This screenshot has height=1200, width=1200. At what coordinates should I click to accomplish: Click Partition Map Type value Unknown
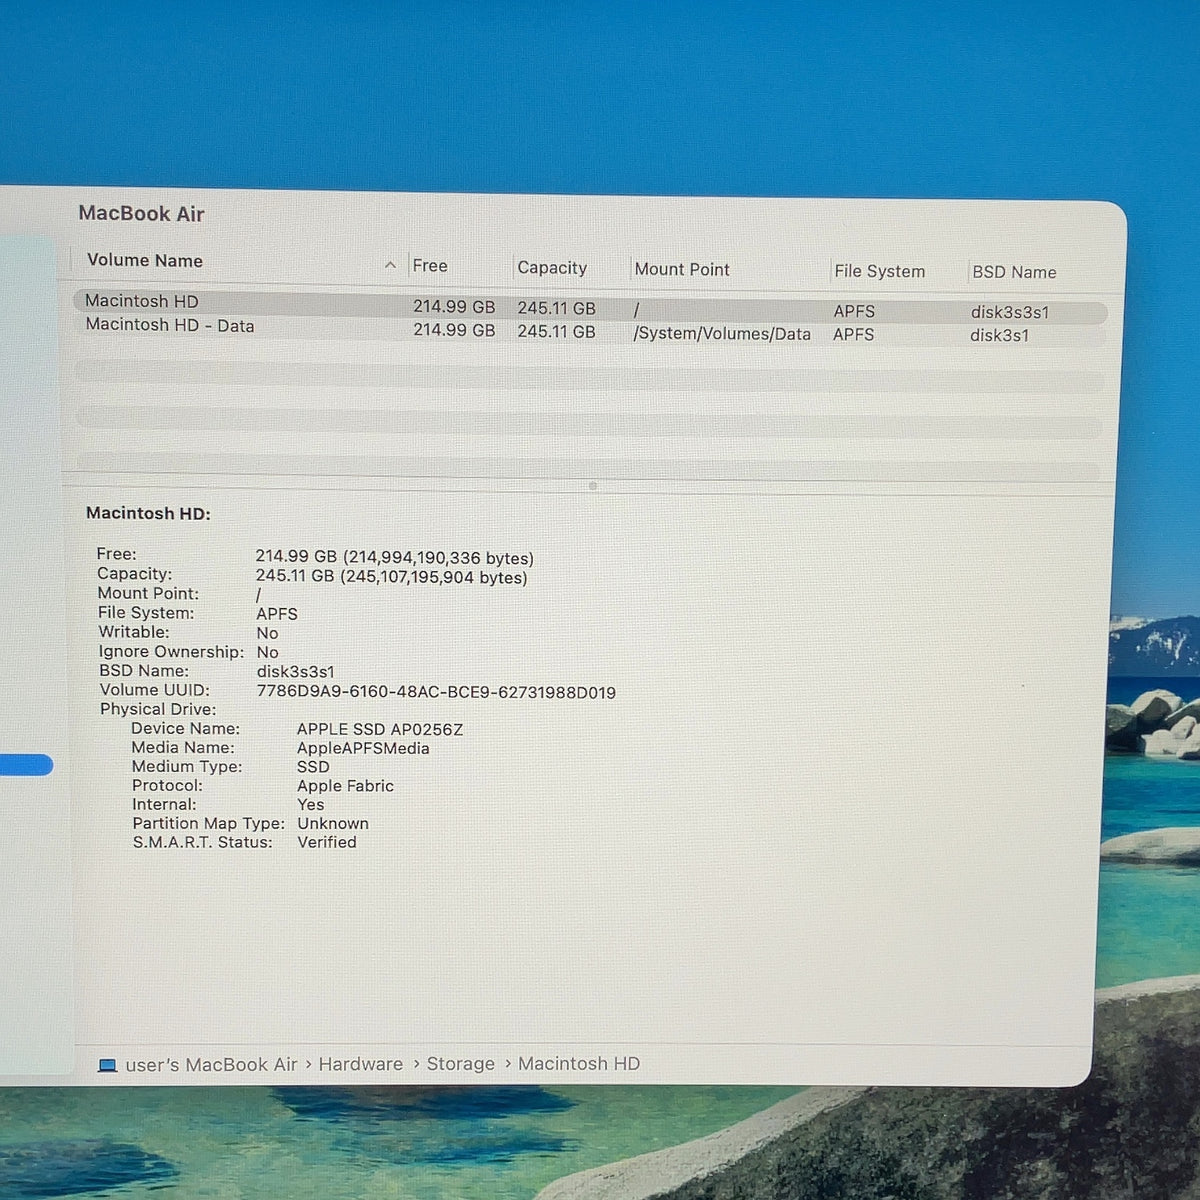[x=333, y=824]
